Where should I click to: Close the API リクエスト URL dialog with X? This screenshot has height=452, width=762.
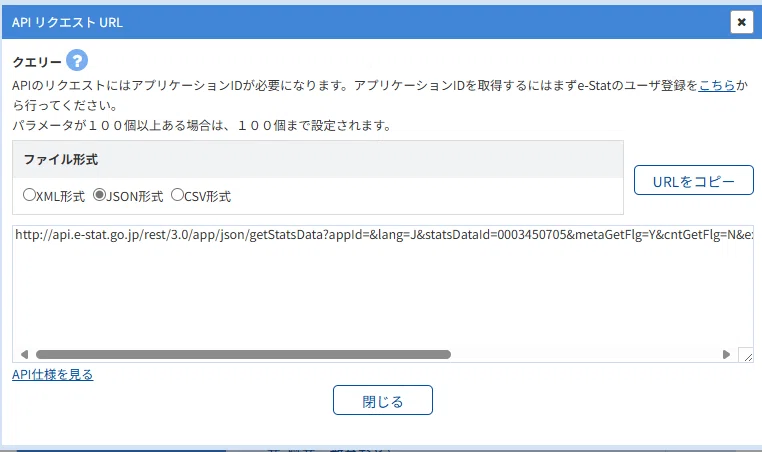pyautogui.click(x=742, y=22)
